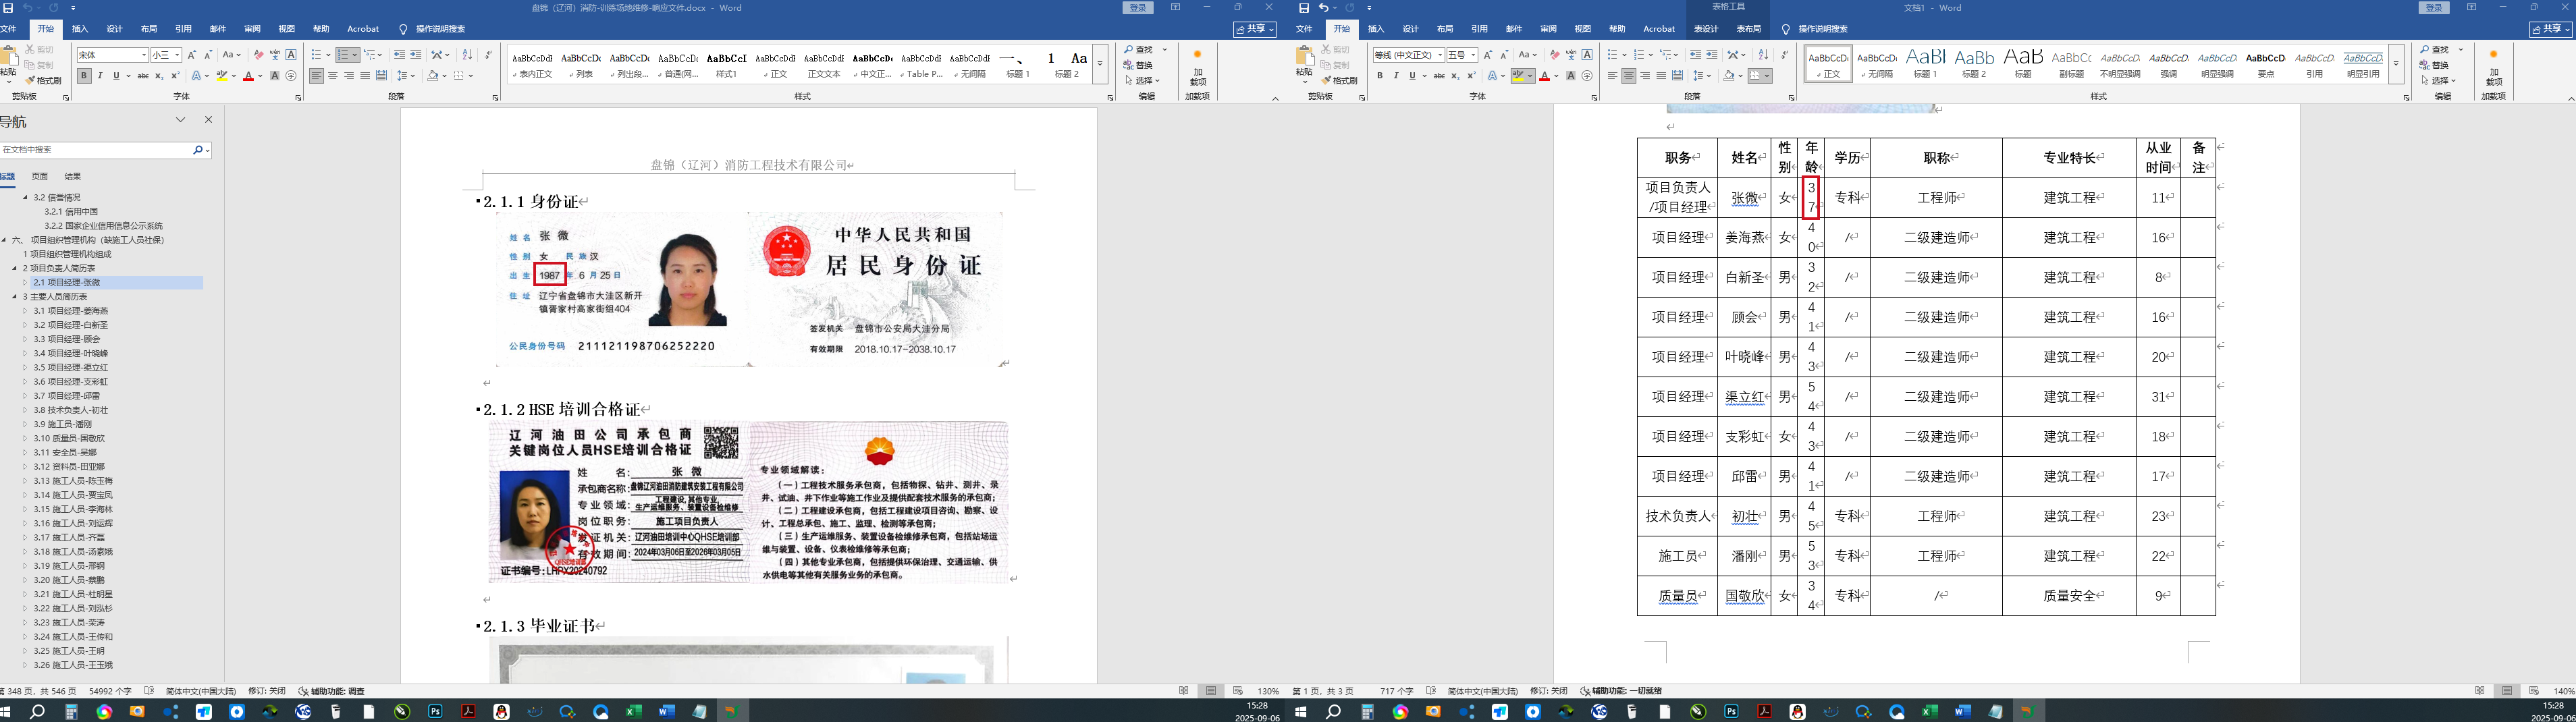2576x722 pixels.
Task: Insert enclosed character in 文档1 window
Action: 1587,76
